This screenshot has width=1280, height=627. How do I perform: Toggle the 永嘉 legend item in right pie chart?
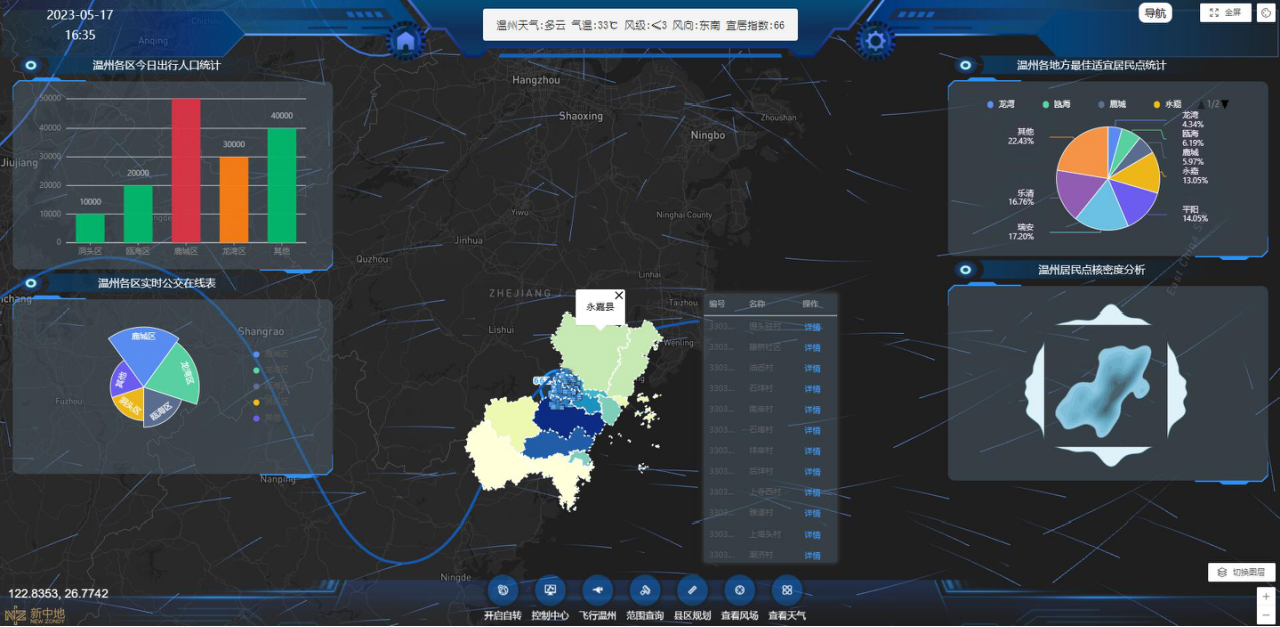tap(1167, 104)
